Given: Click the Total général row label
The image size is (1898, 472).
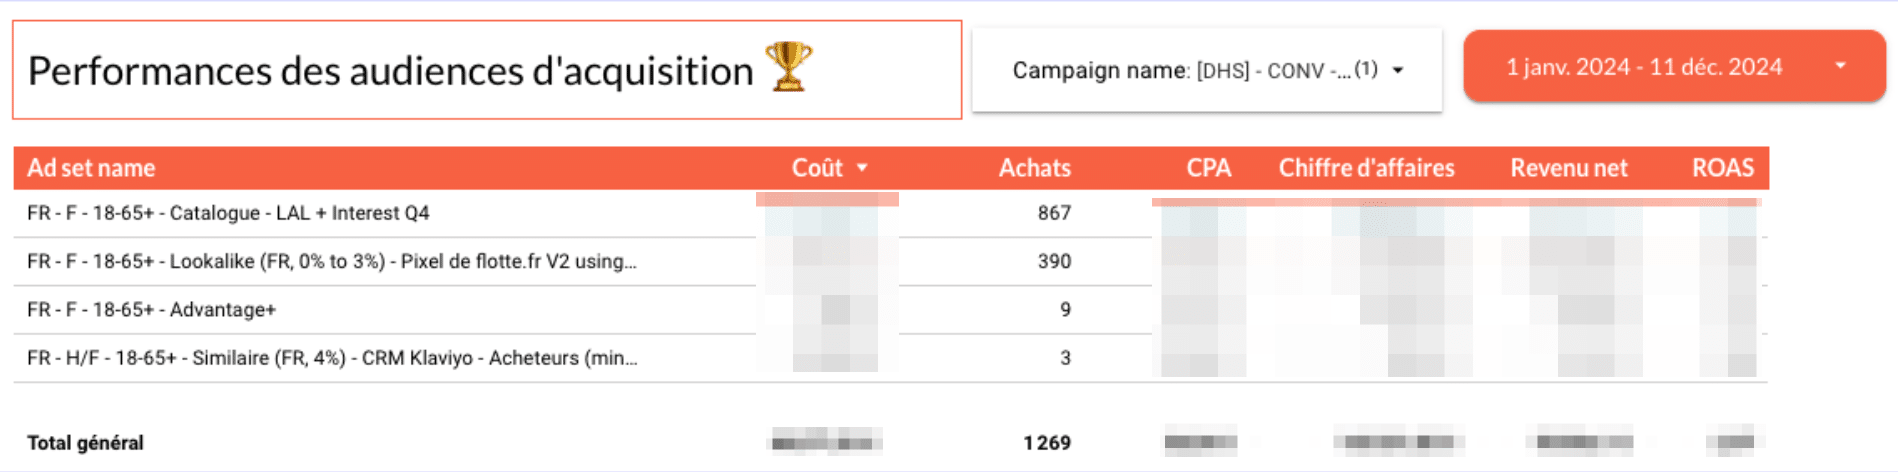Looking at the screenshot, I should click(x=85, y=442).
